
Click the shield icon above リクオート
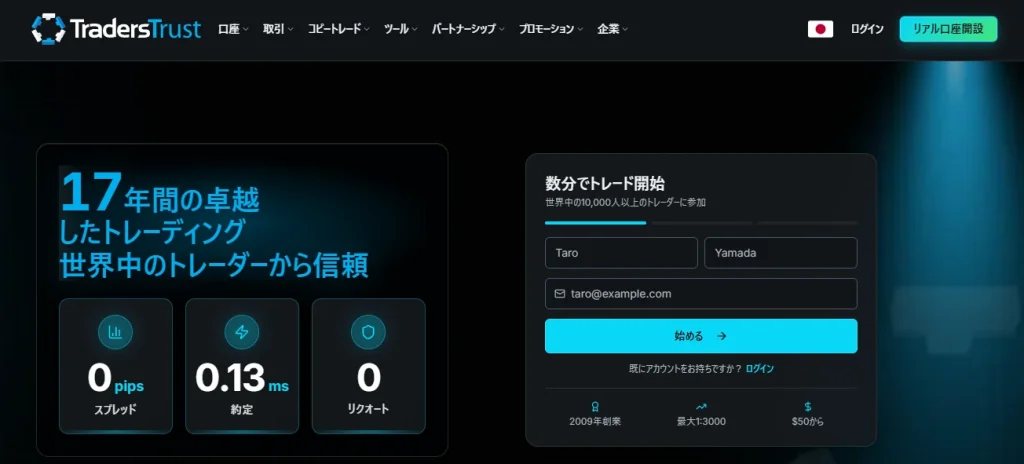368,332
